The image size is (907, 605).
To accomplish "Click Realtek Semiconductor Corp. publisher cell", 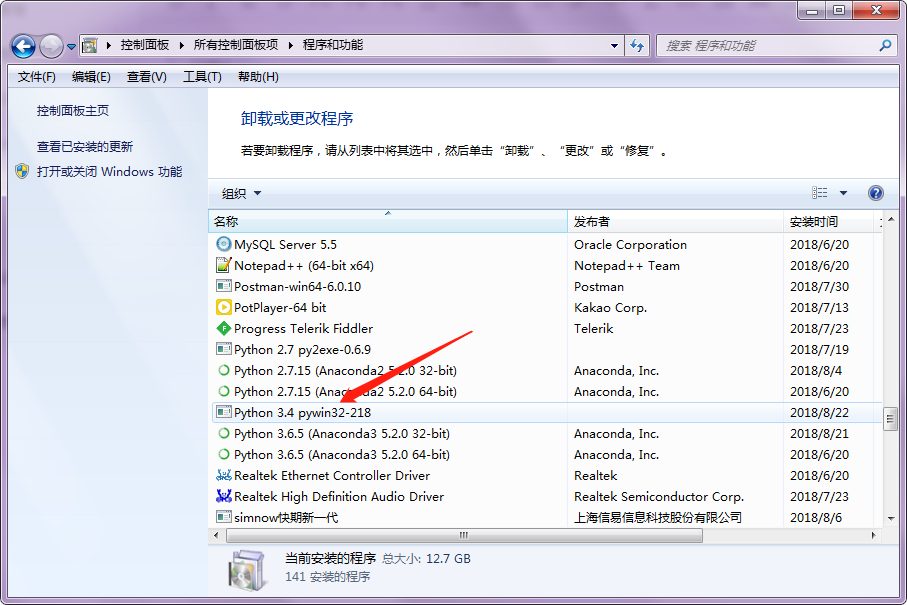I will 659,496.
